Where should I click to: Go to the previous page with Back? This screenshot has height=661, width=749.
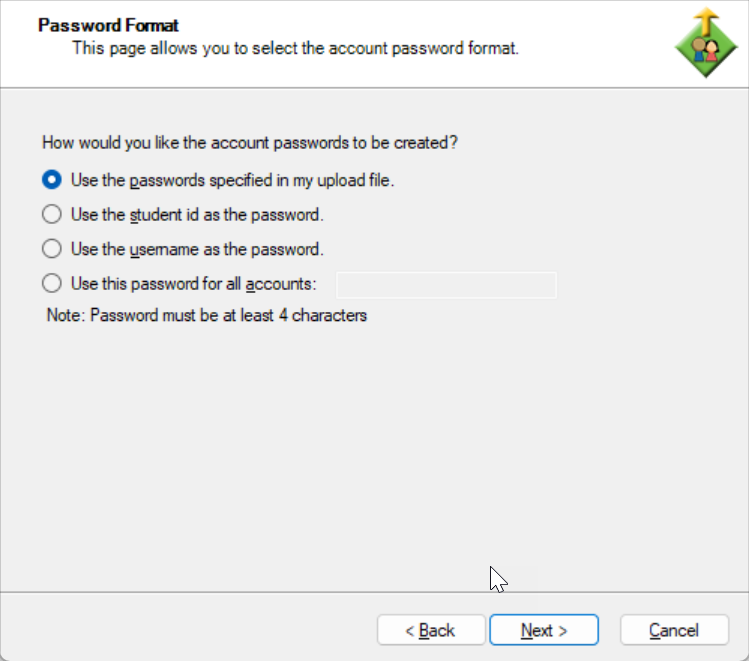pyautogui.click(x=430, y=630)
